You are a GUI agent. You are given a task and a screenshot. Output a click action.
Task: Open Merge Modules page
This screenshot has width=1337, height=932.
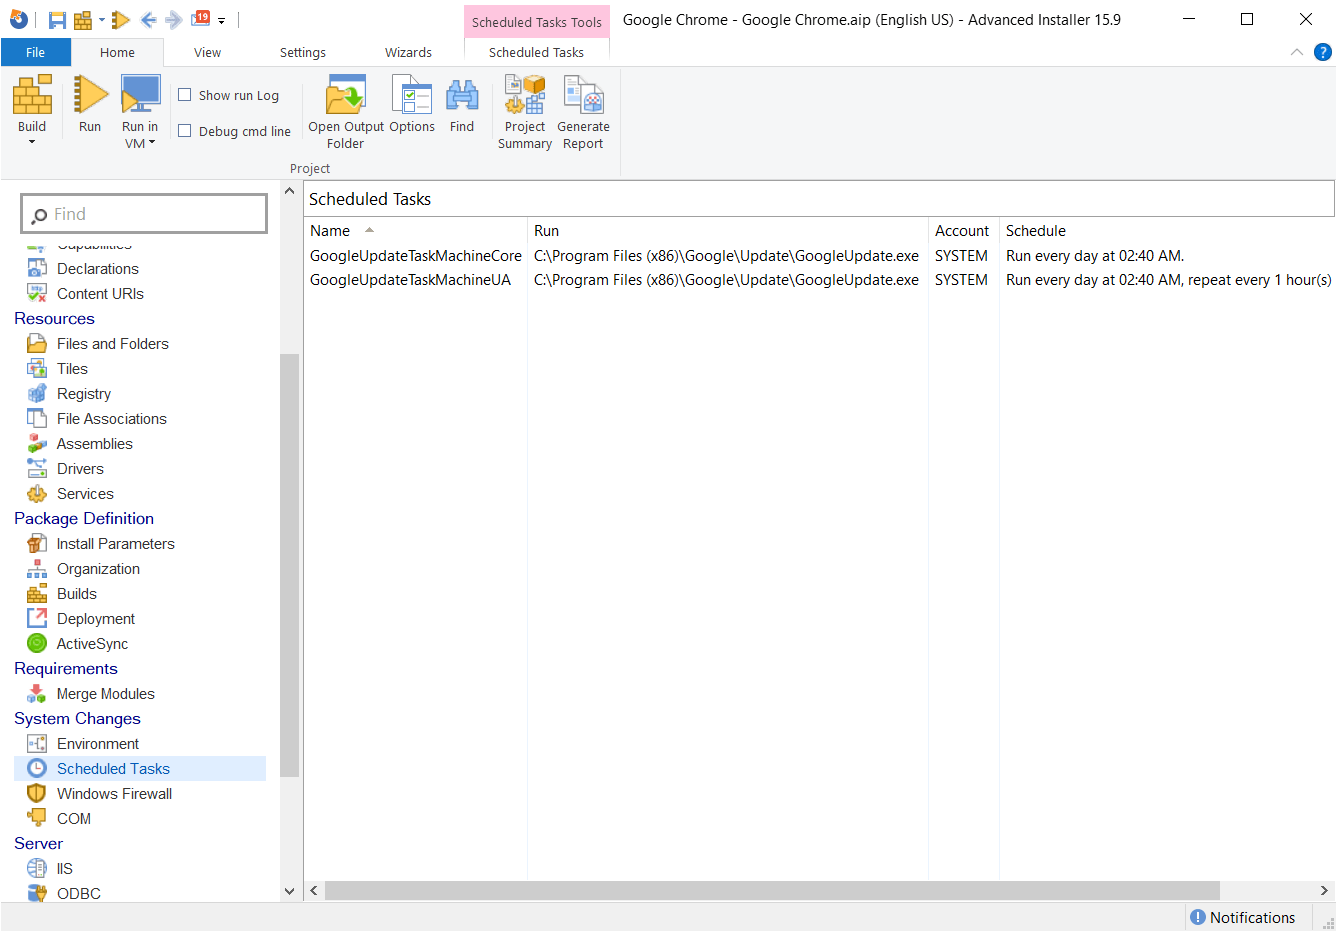tap(106, 693)
